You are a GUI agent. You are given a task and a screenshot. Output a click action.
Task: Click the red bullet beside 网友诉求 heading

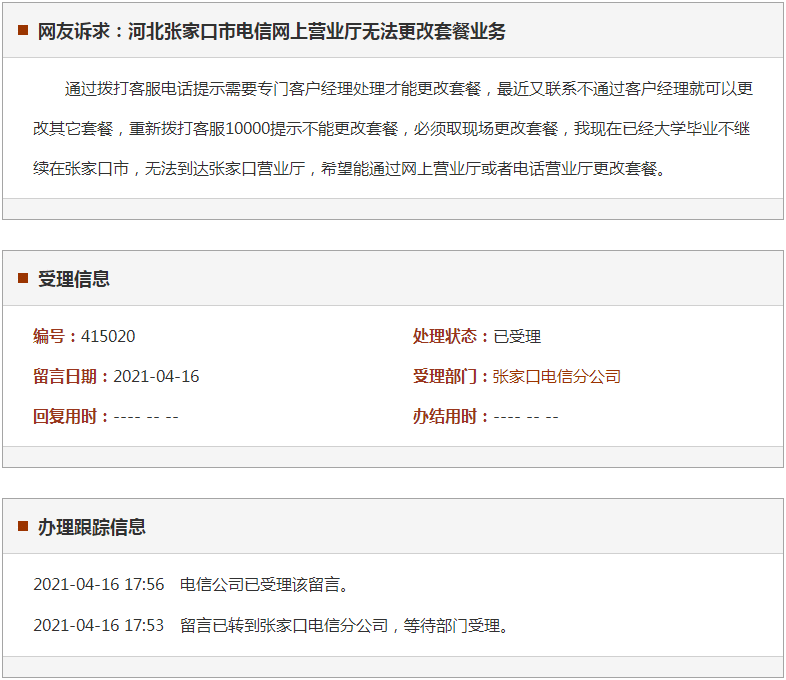pos(23,30)
